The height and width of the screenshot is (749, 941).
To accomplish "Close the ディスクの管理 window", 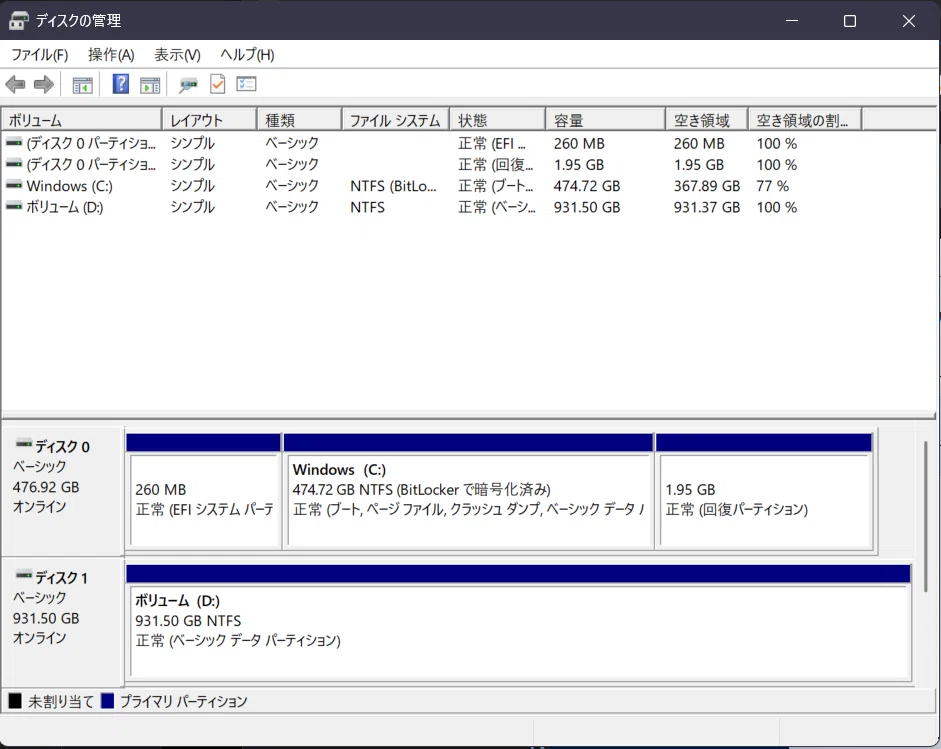I will (x=909, y=20).
